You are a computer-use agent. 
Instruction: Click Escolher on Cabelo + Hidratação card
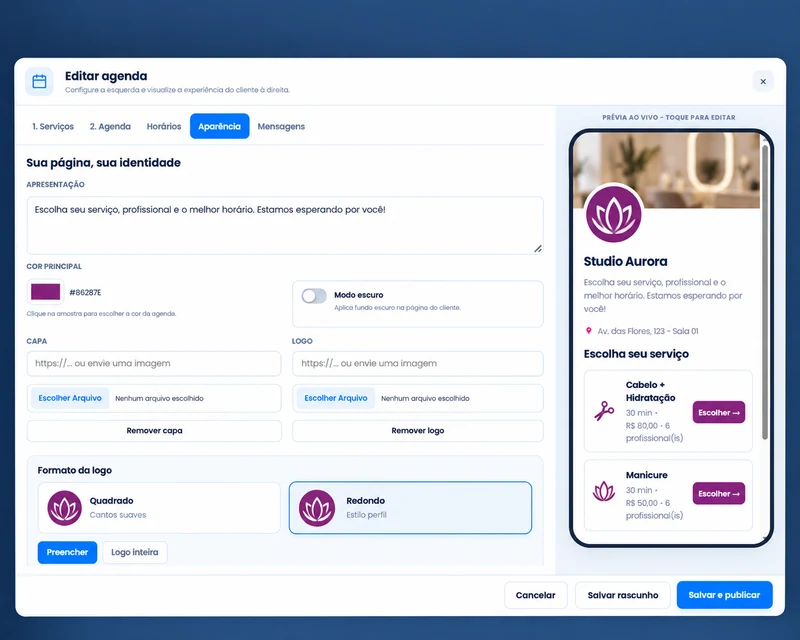(719, 412)
